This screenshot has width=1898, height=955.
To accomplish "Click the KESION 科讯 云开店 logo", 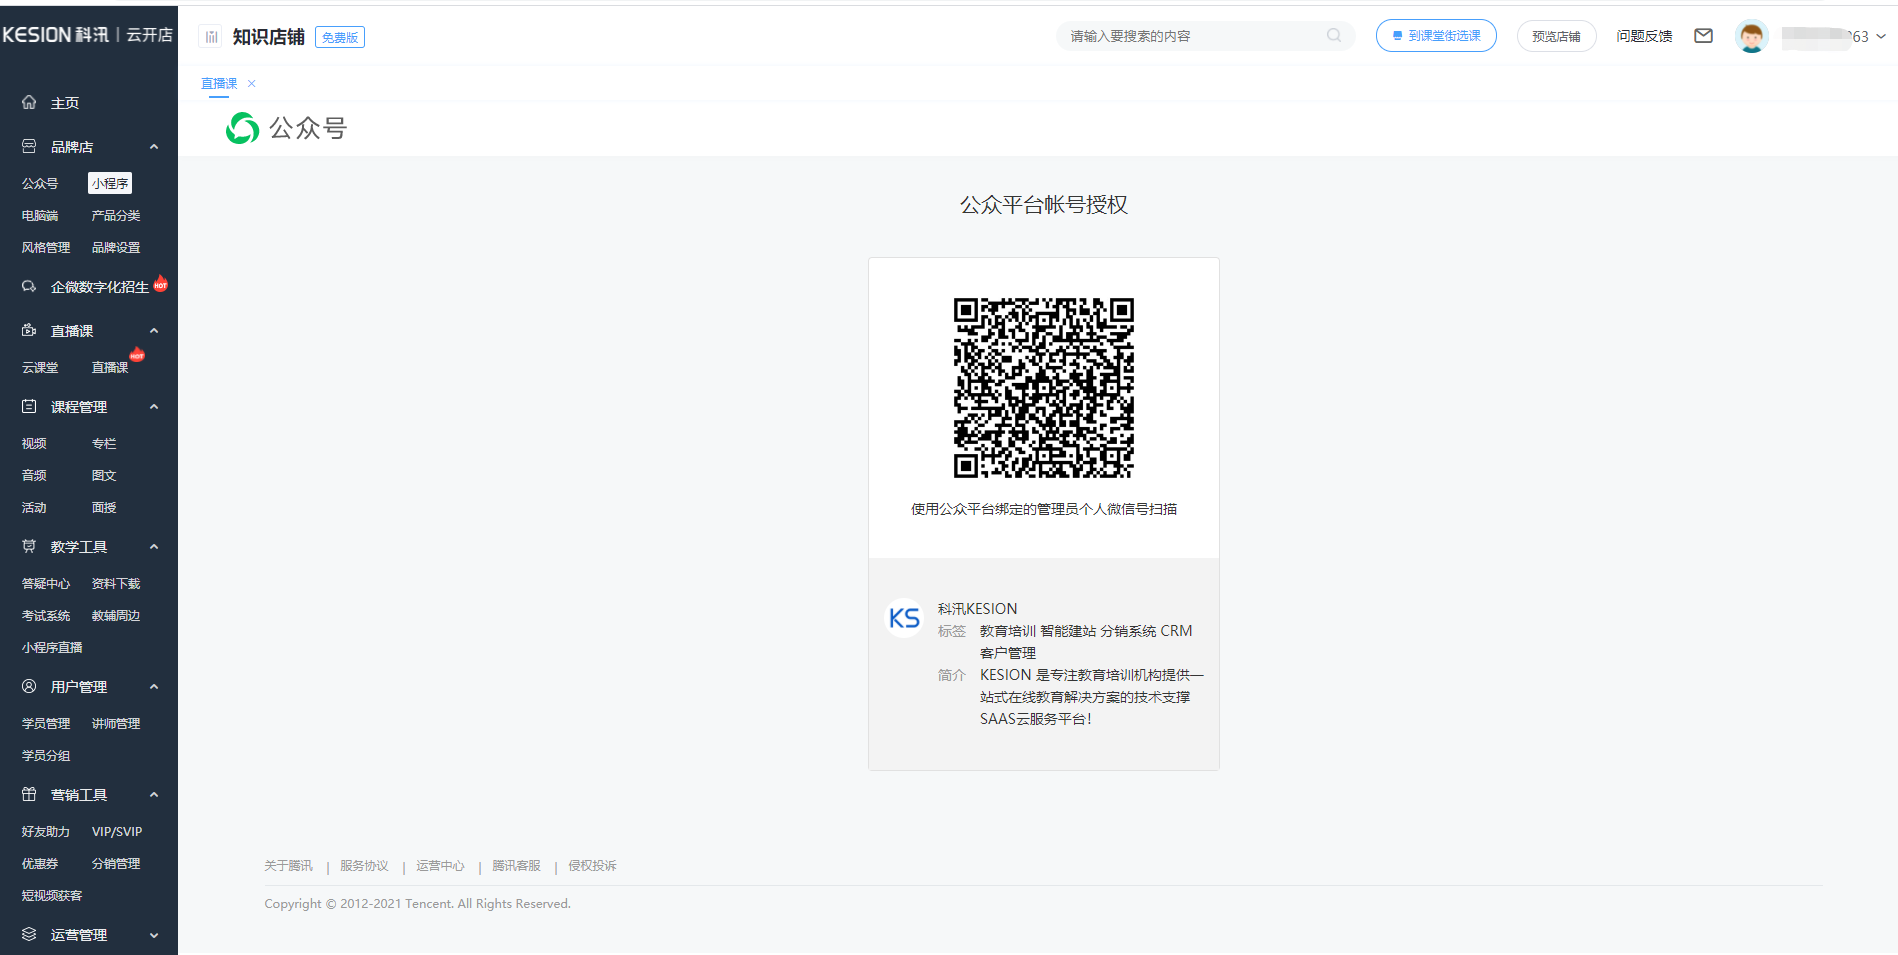I will pyautogui.click(x=87, y=35).
